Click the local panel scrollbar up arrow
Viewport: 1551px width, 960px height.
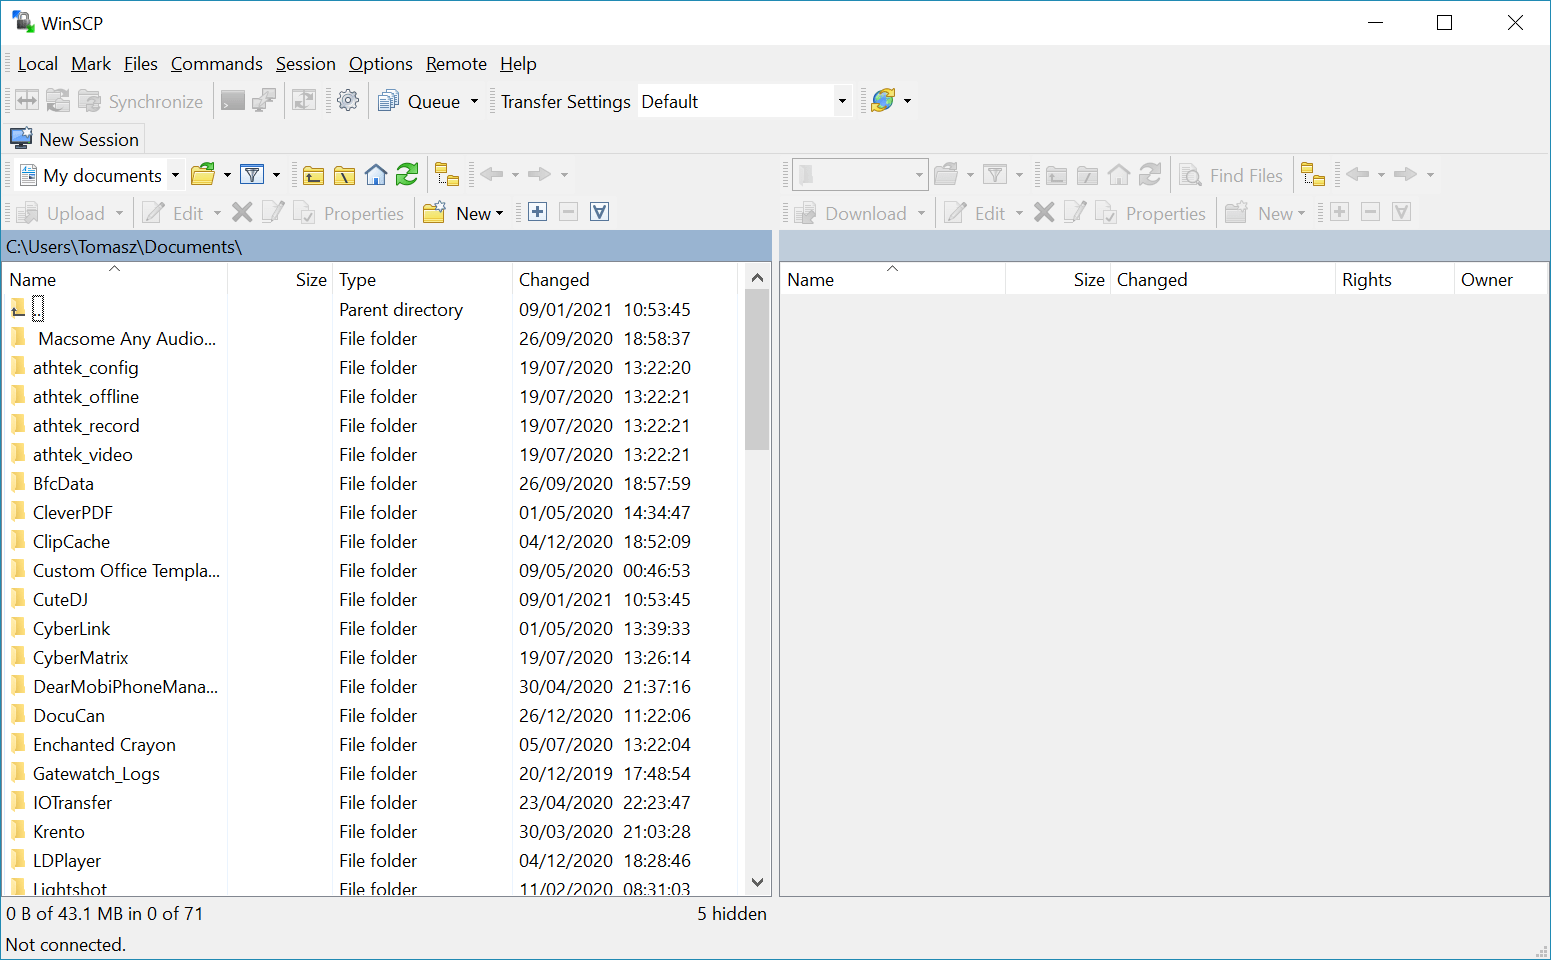coord(757,278)
